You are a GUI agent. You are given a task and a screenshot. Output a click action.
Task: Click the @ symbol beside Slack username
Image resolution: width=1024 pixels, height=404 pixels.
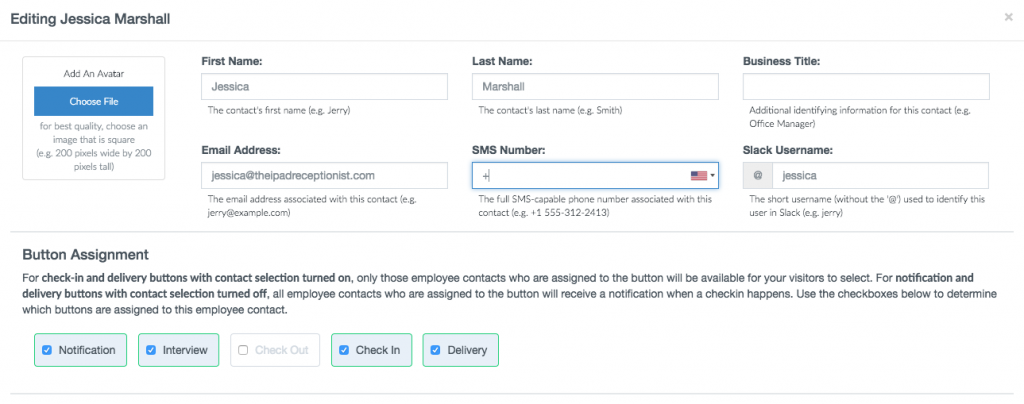758,176
